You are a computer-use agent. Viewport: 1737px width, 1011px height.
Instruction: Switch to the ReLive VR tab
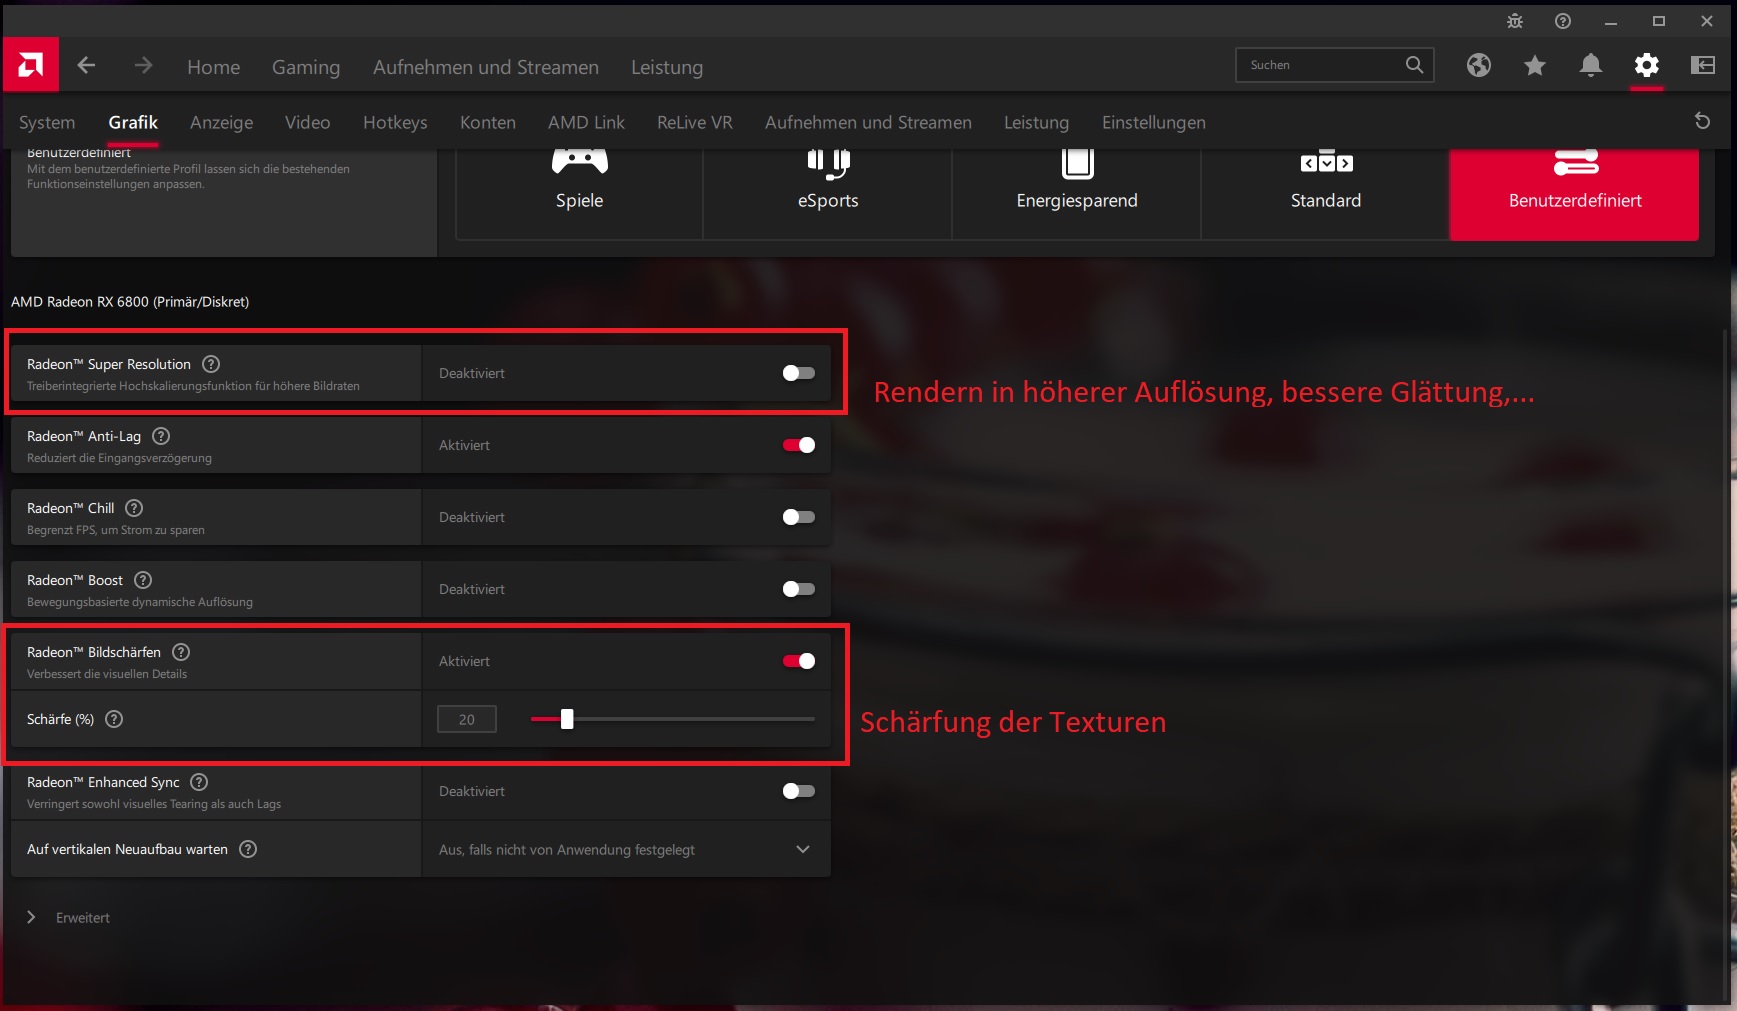pyautogui.click(x=695, y=122)
